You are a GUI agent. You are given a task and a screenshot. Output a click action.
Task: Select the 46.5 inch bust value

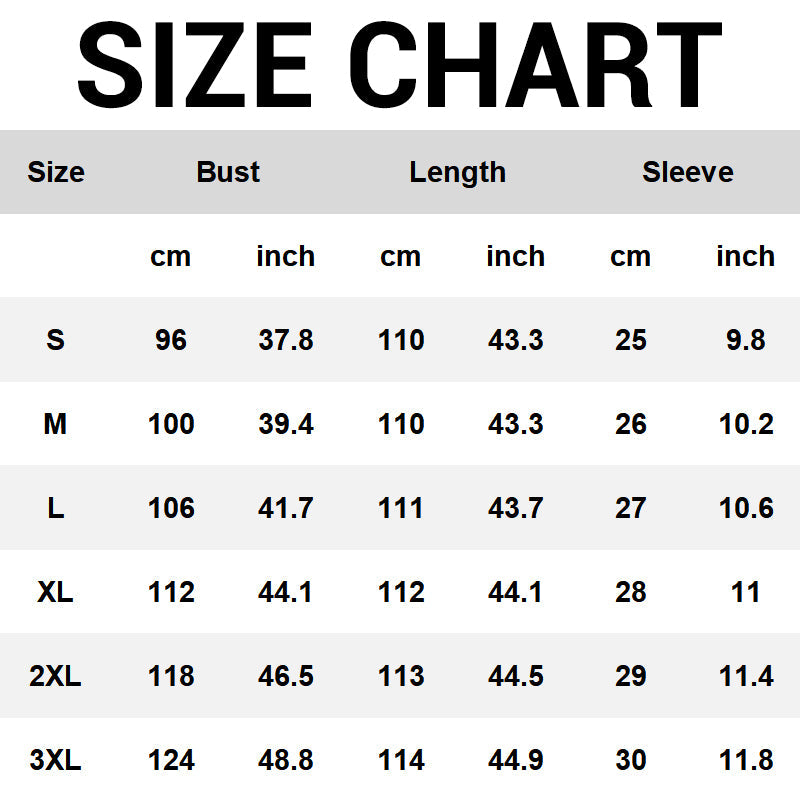point(286,676)
